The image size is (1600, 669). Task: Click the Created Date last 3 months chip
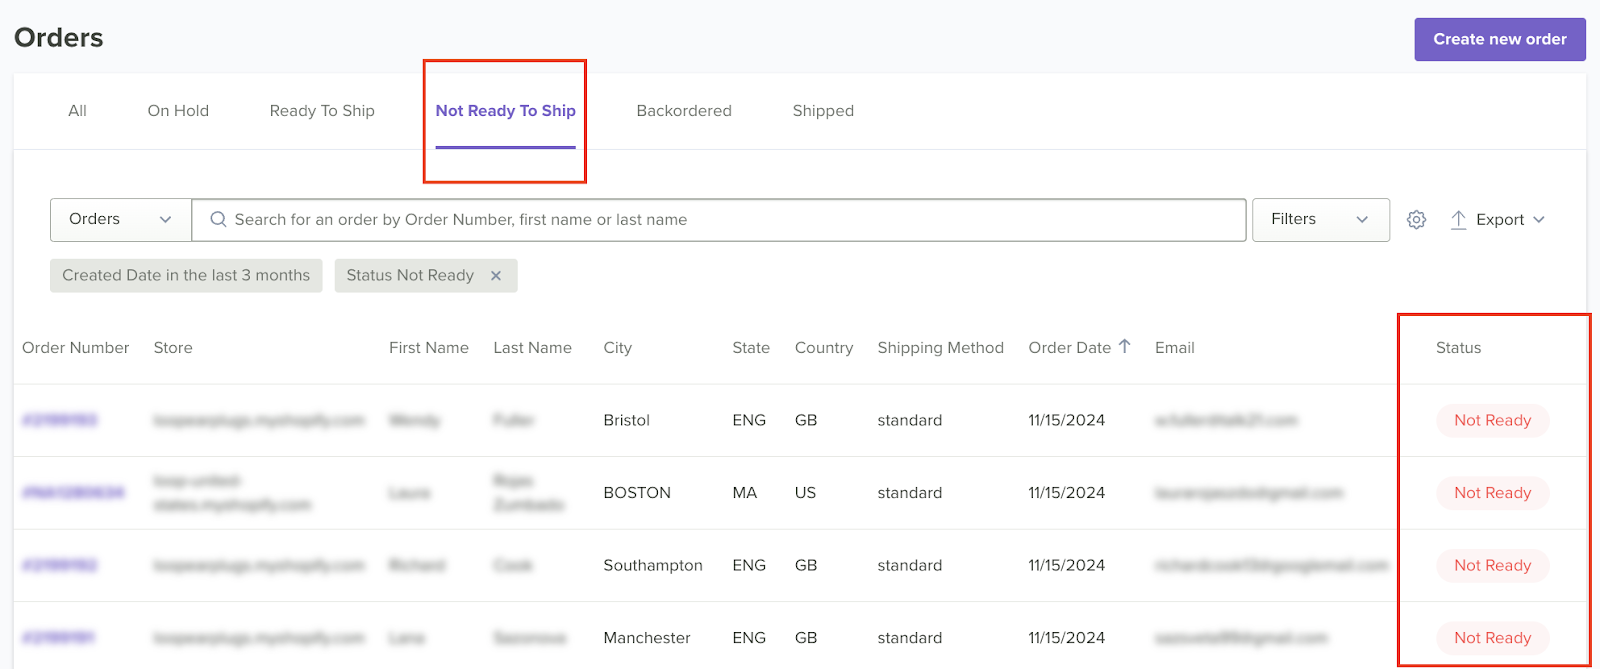pos(186,276)
